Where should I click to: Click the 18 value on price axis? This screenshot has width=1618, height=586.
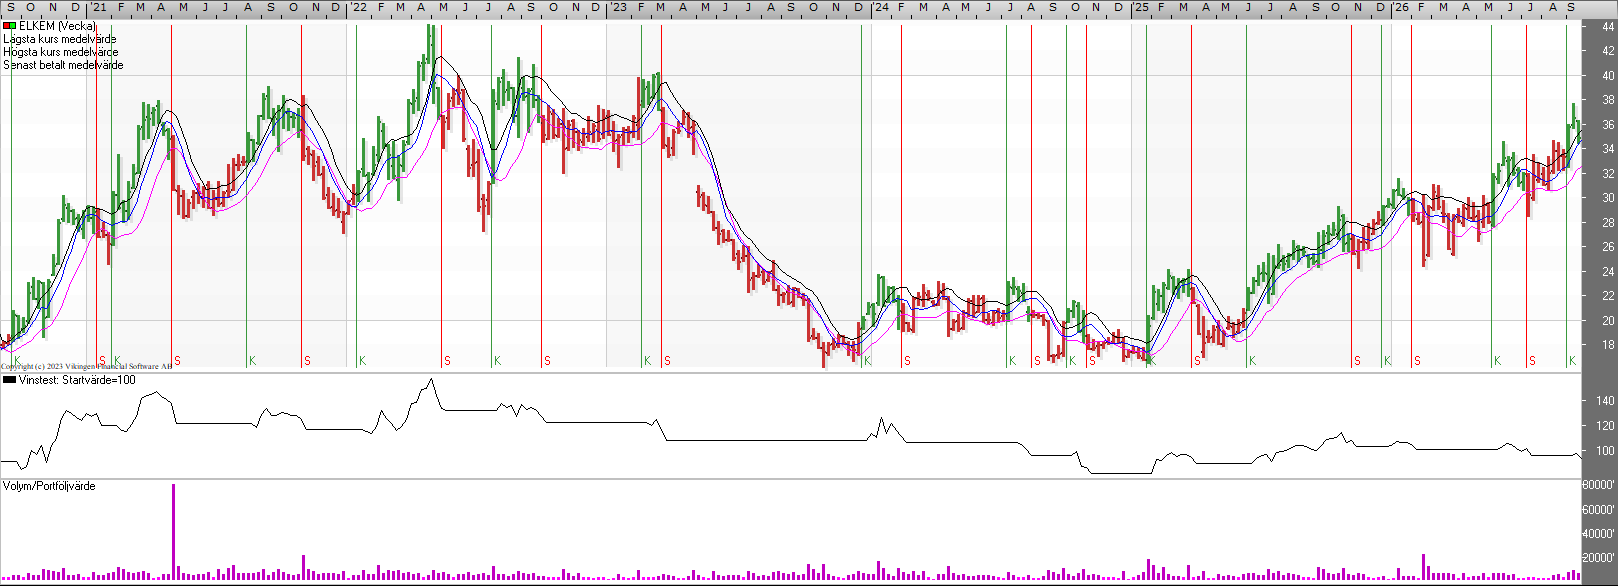click(x=1608, y=345)
